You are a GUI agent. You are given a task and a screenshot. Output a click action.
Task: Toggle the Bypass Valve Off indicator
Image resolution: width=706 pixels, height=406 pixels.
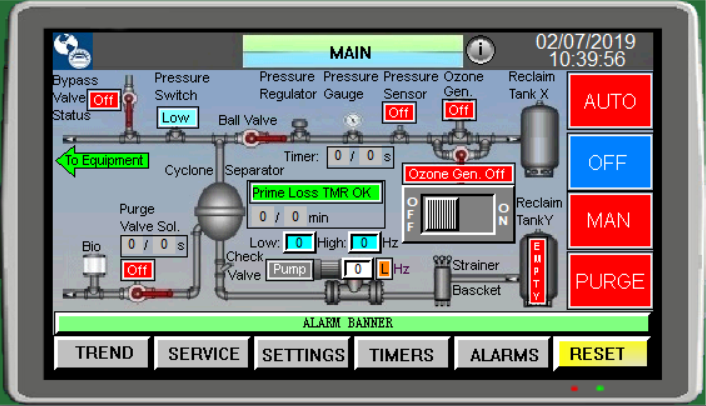103,100
